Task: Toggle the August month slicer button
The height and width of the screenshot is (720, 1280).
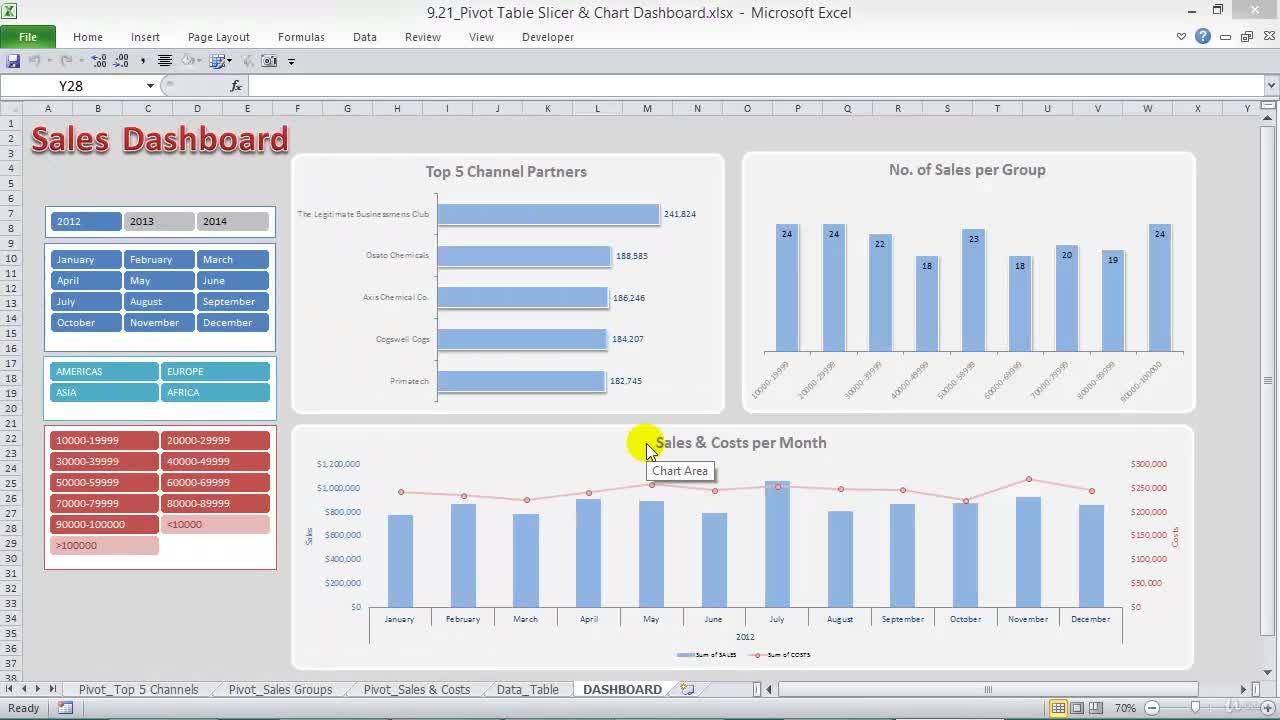Action: point(159,301)
